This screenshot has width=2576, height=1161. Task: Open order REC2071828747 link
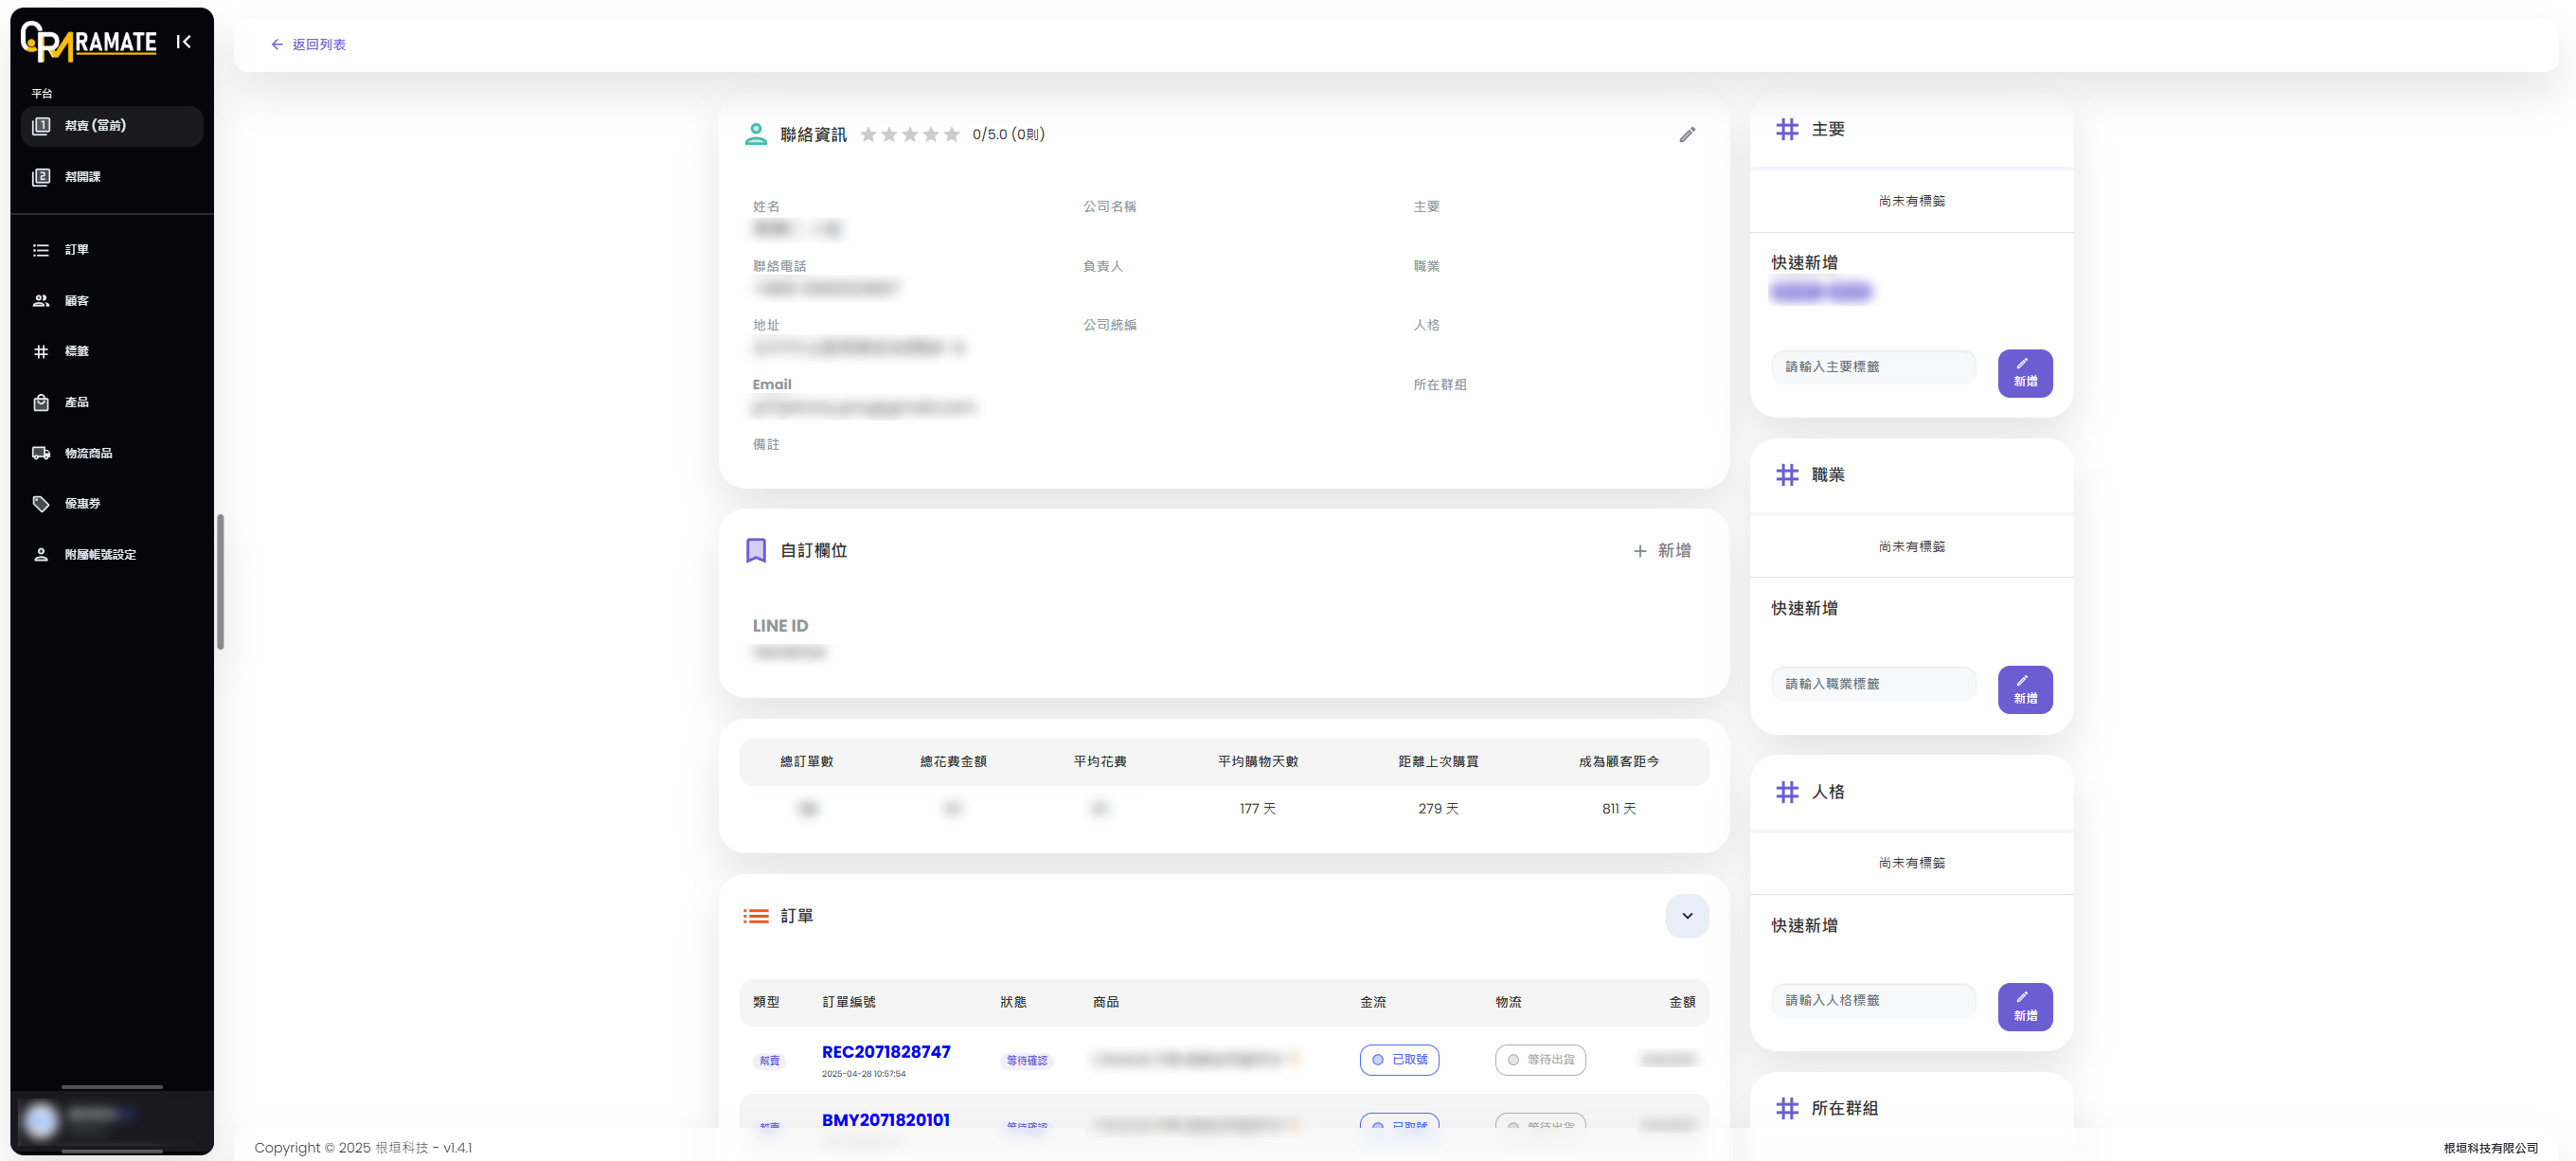[885, 1052]
